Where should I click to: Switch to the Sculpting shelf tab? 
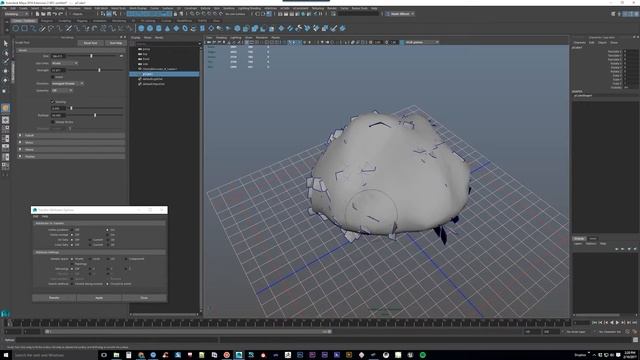(x=64, y=20)
